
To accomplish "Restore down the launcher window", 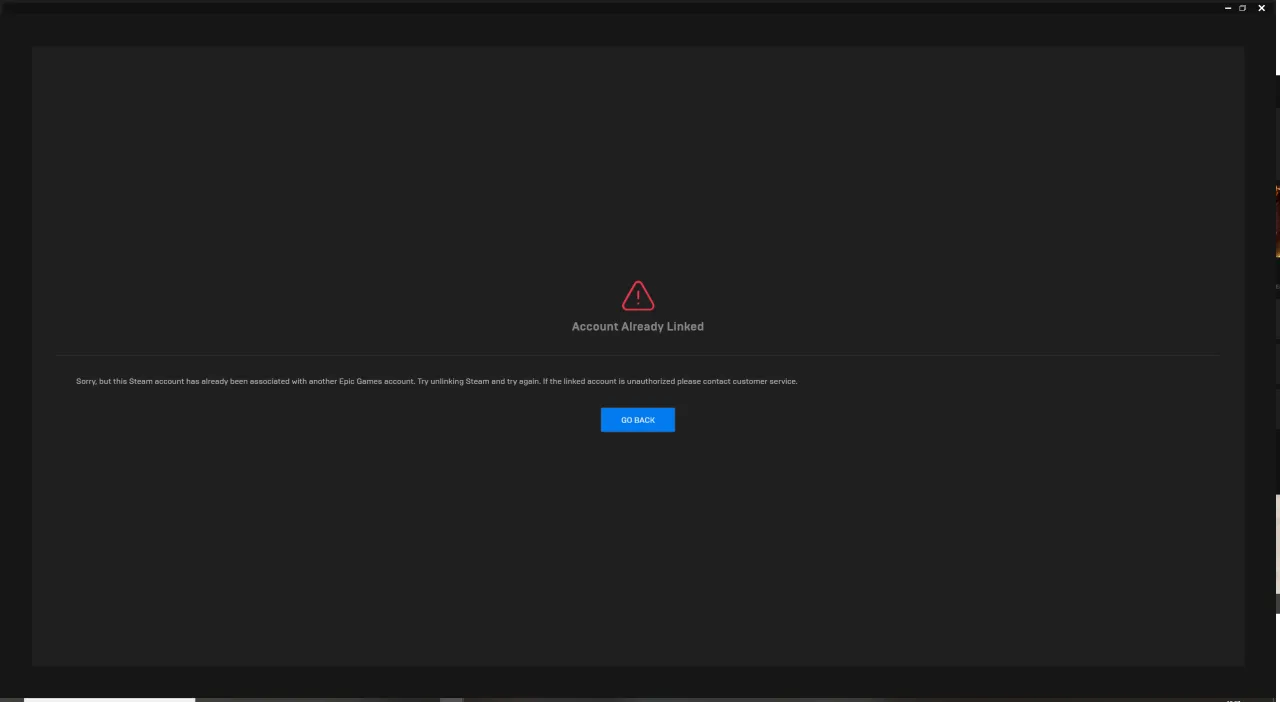I will tap(1243, 8).
